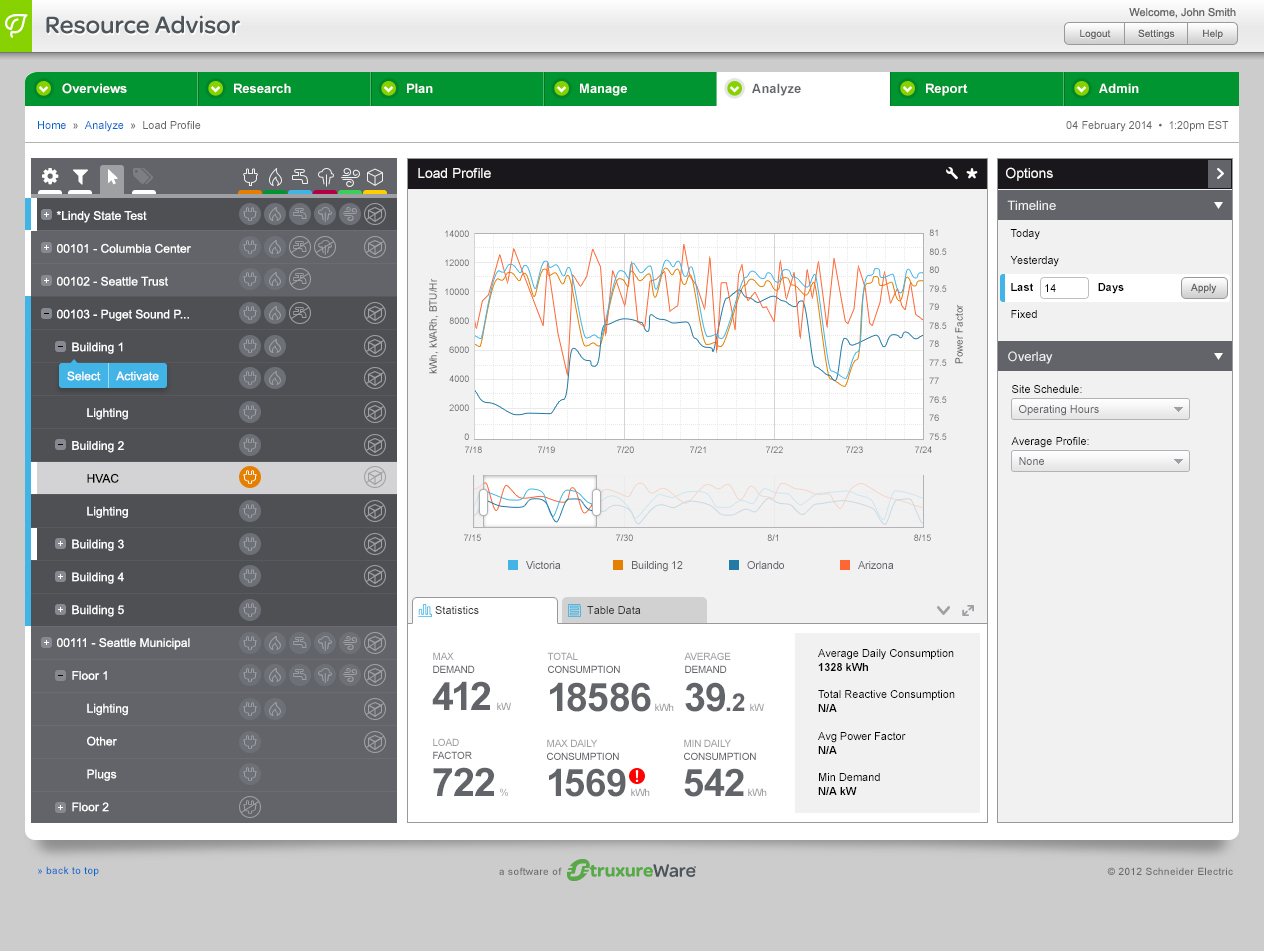Open Settings in the top bar
The width and height of the screenshot is (1264, 951).
(1156, 33)
